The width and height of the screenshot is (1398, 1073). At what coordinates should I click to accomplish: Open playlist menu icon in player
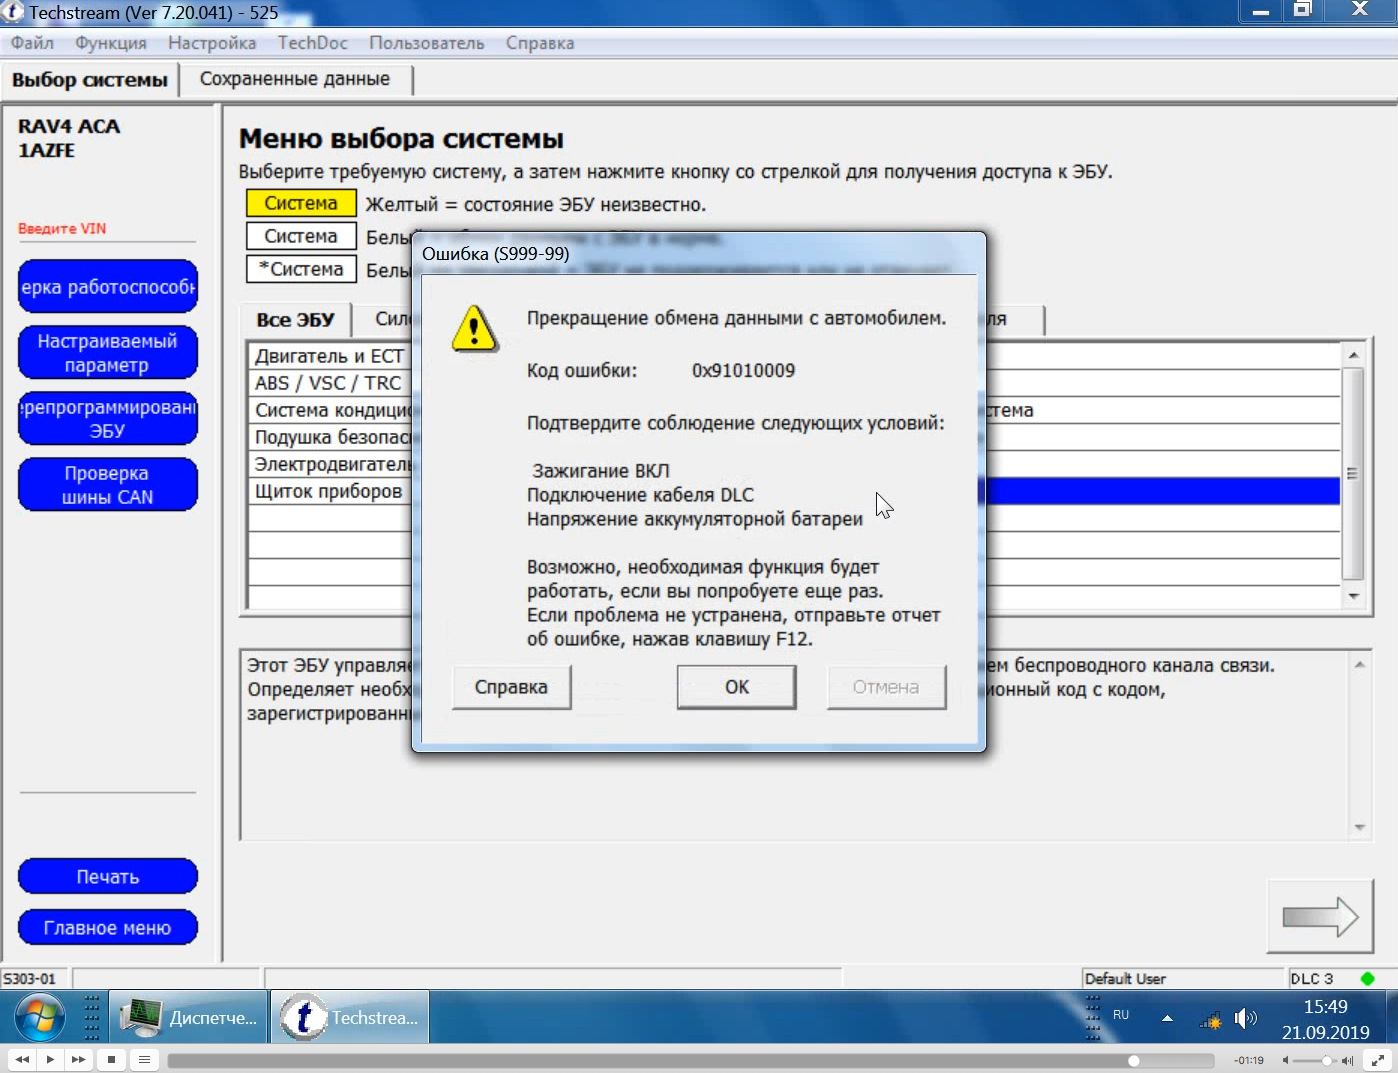point(144,1059)
